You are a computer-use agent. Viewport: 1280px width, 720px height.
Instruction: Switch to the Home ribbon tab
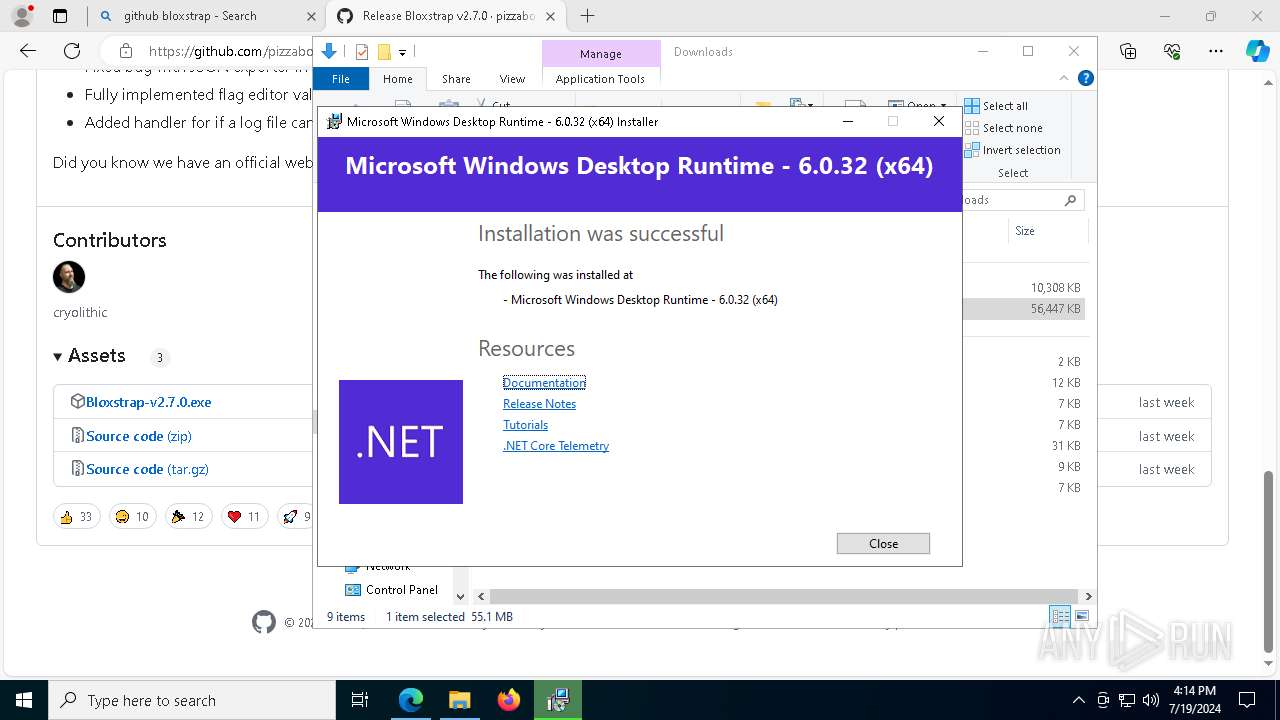point(398,79)
